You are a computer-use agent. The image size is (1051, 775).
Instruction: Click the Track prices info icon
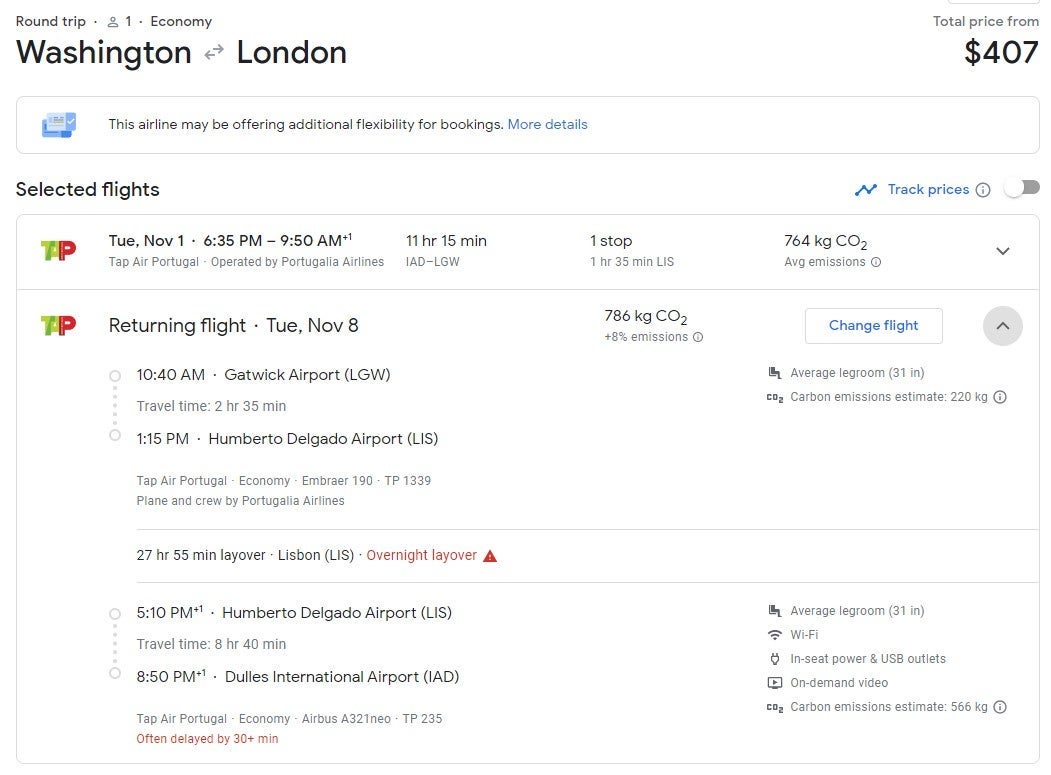click(983, 190)
